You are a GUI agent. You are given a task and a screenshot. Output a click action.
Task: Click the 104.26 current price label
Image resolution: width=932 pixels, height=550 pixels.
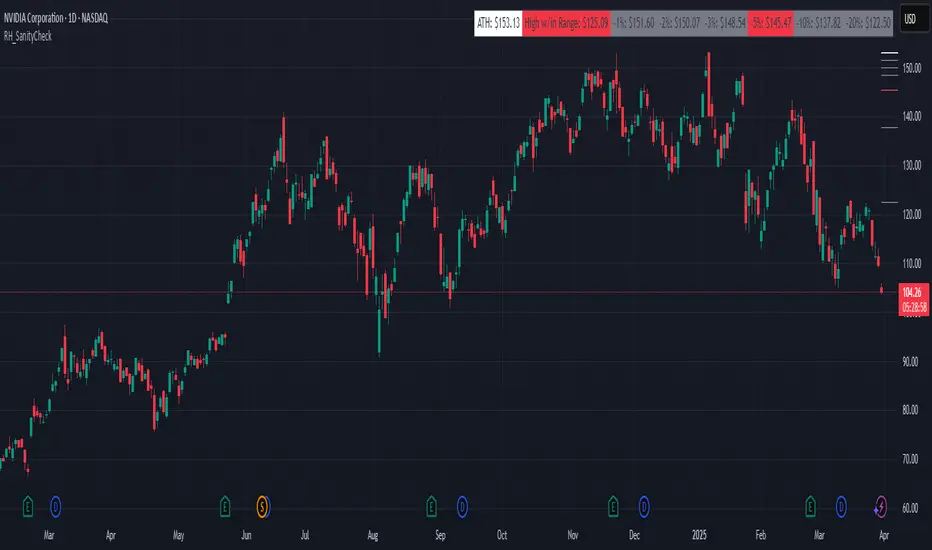point(914,292)
